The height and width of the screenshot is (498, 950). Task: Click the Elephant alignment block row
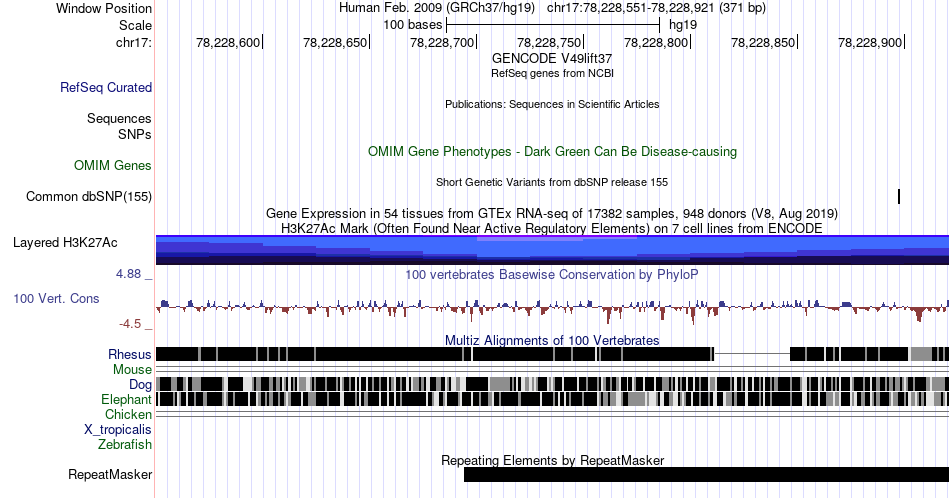tap(553, 399)
